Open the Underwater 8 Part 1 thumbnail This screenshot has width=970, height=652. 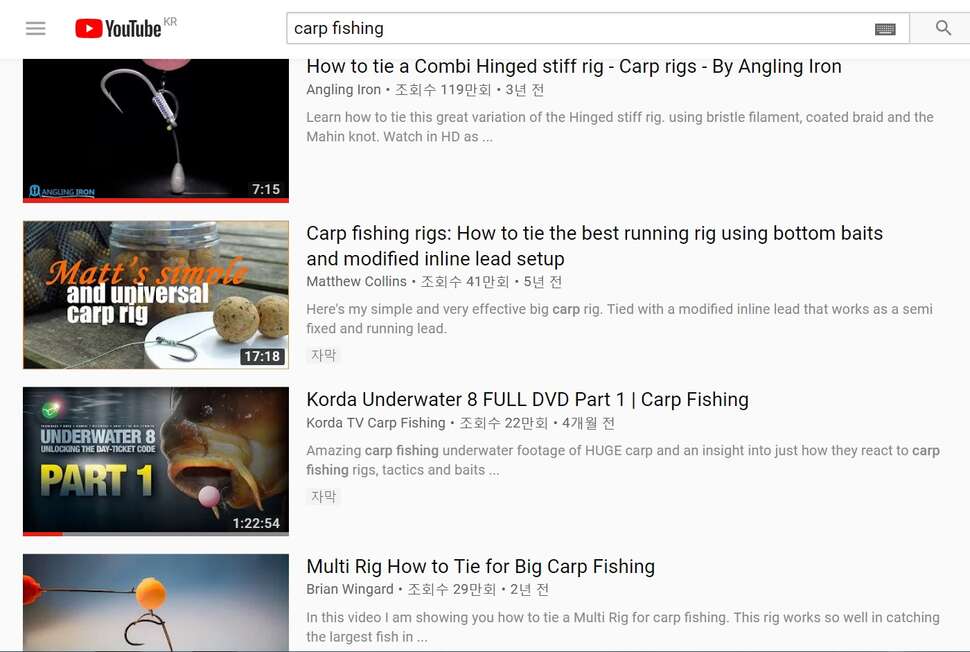(156, 461)
